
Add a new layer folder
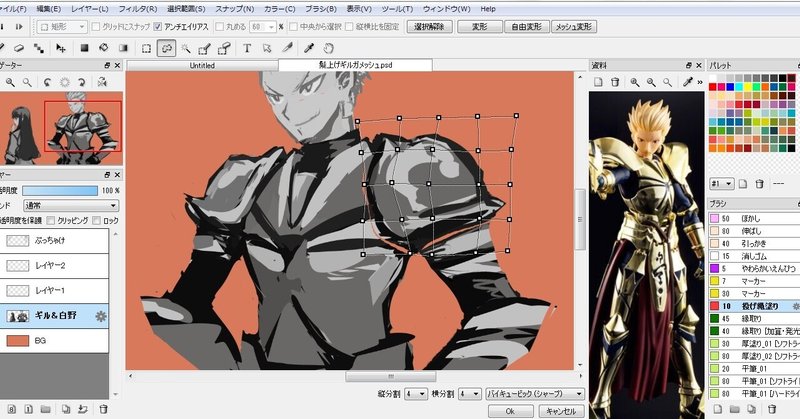[46, 409]
